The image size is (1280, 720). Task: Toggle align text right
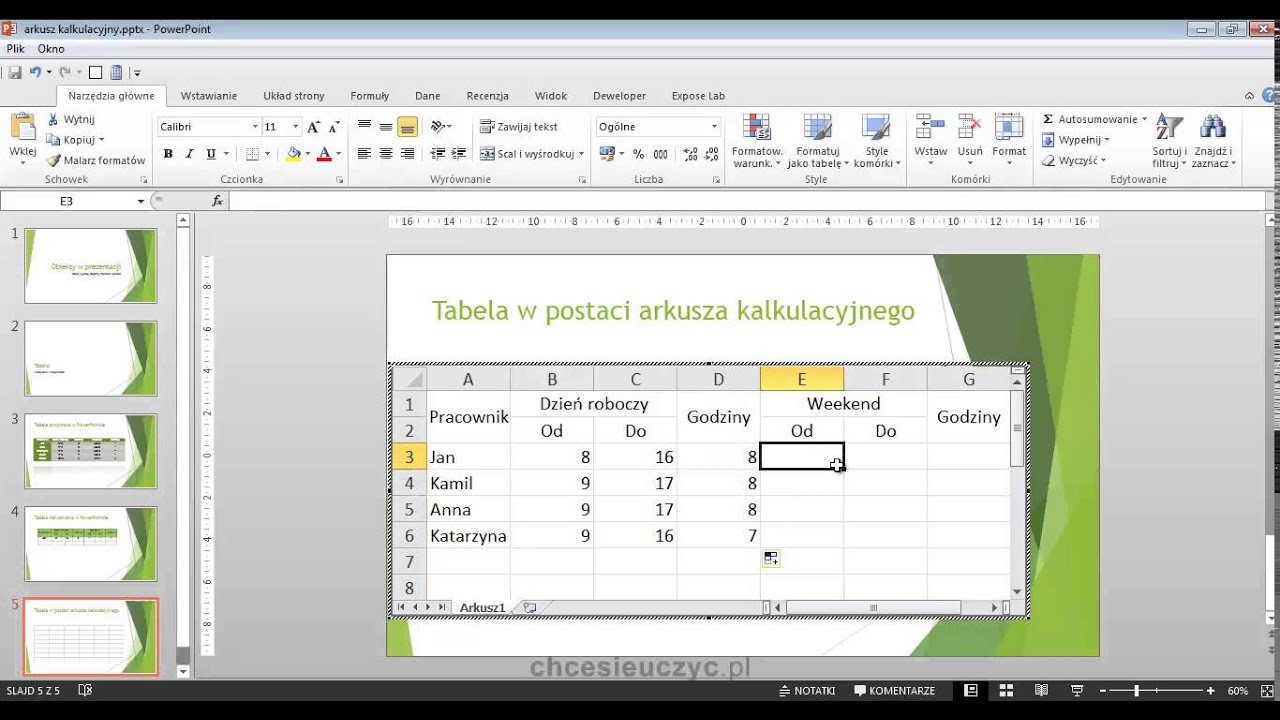[x=407, y=154]
